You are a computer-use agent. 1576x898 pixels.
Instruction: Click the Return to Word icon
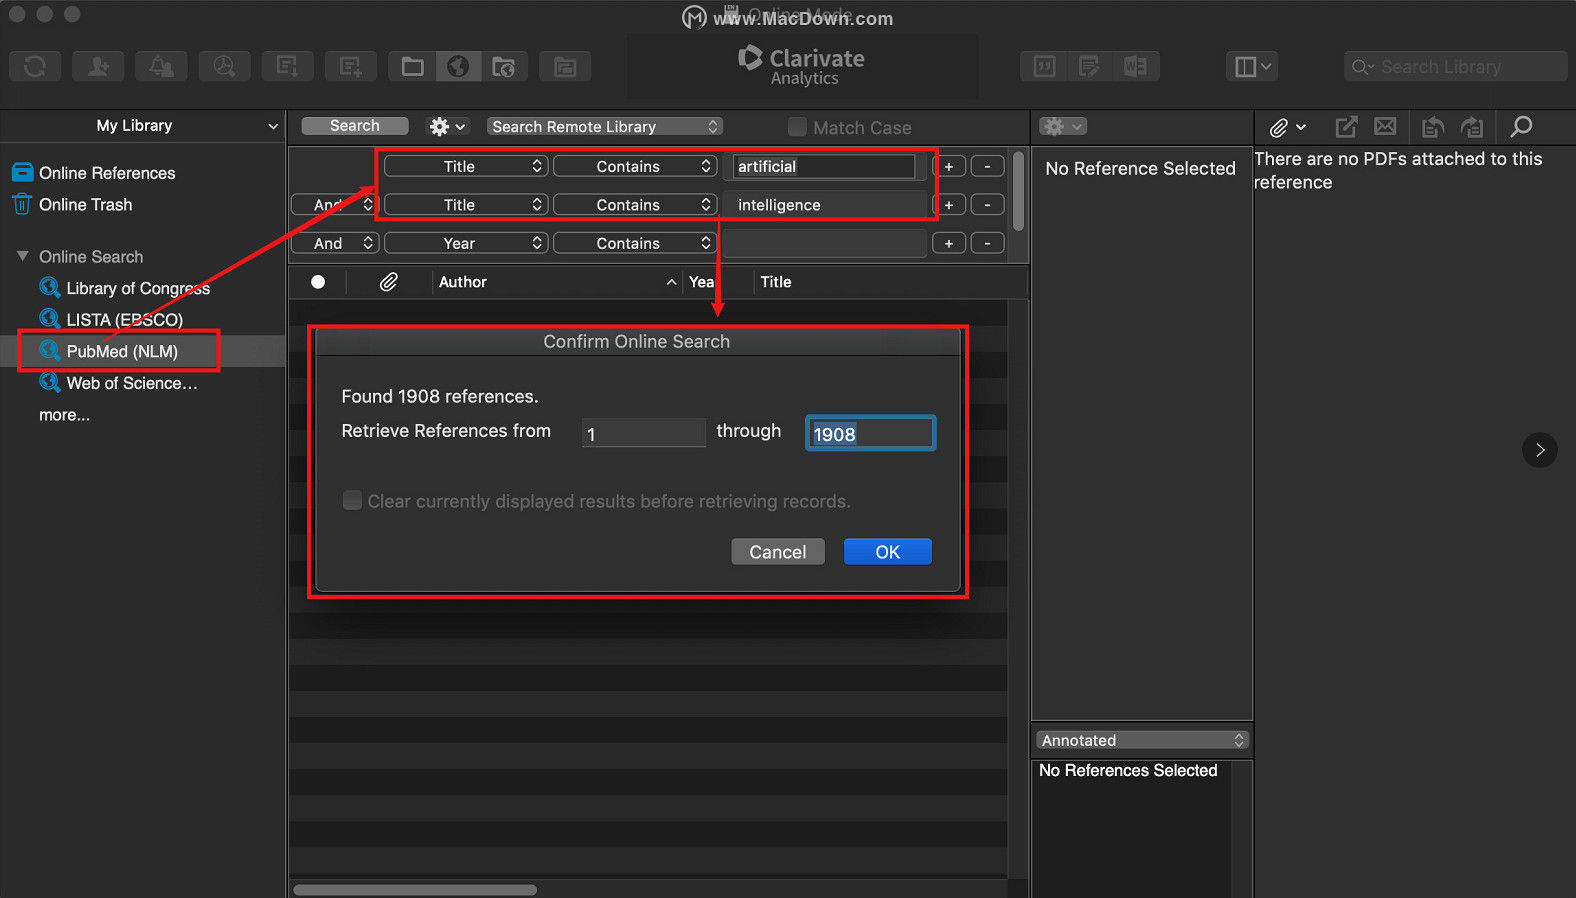[1136, 66]
